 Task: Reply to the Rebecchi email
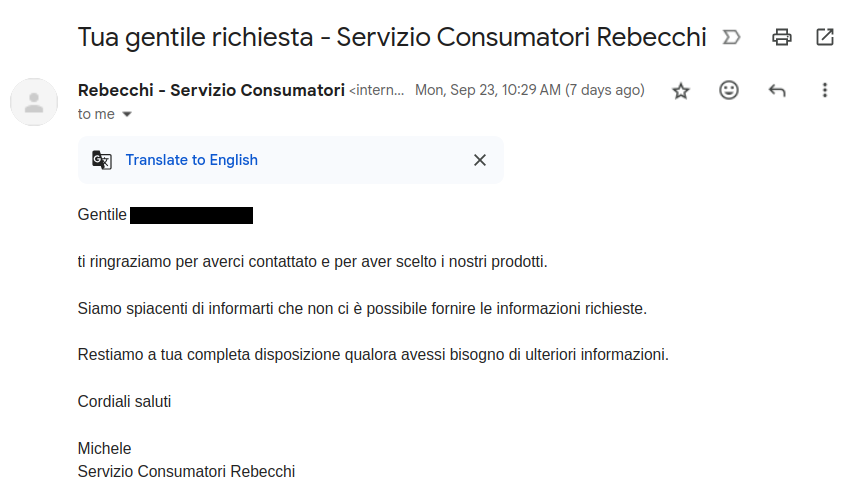pos(777,91)
